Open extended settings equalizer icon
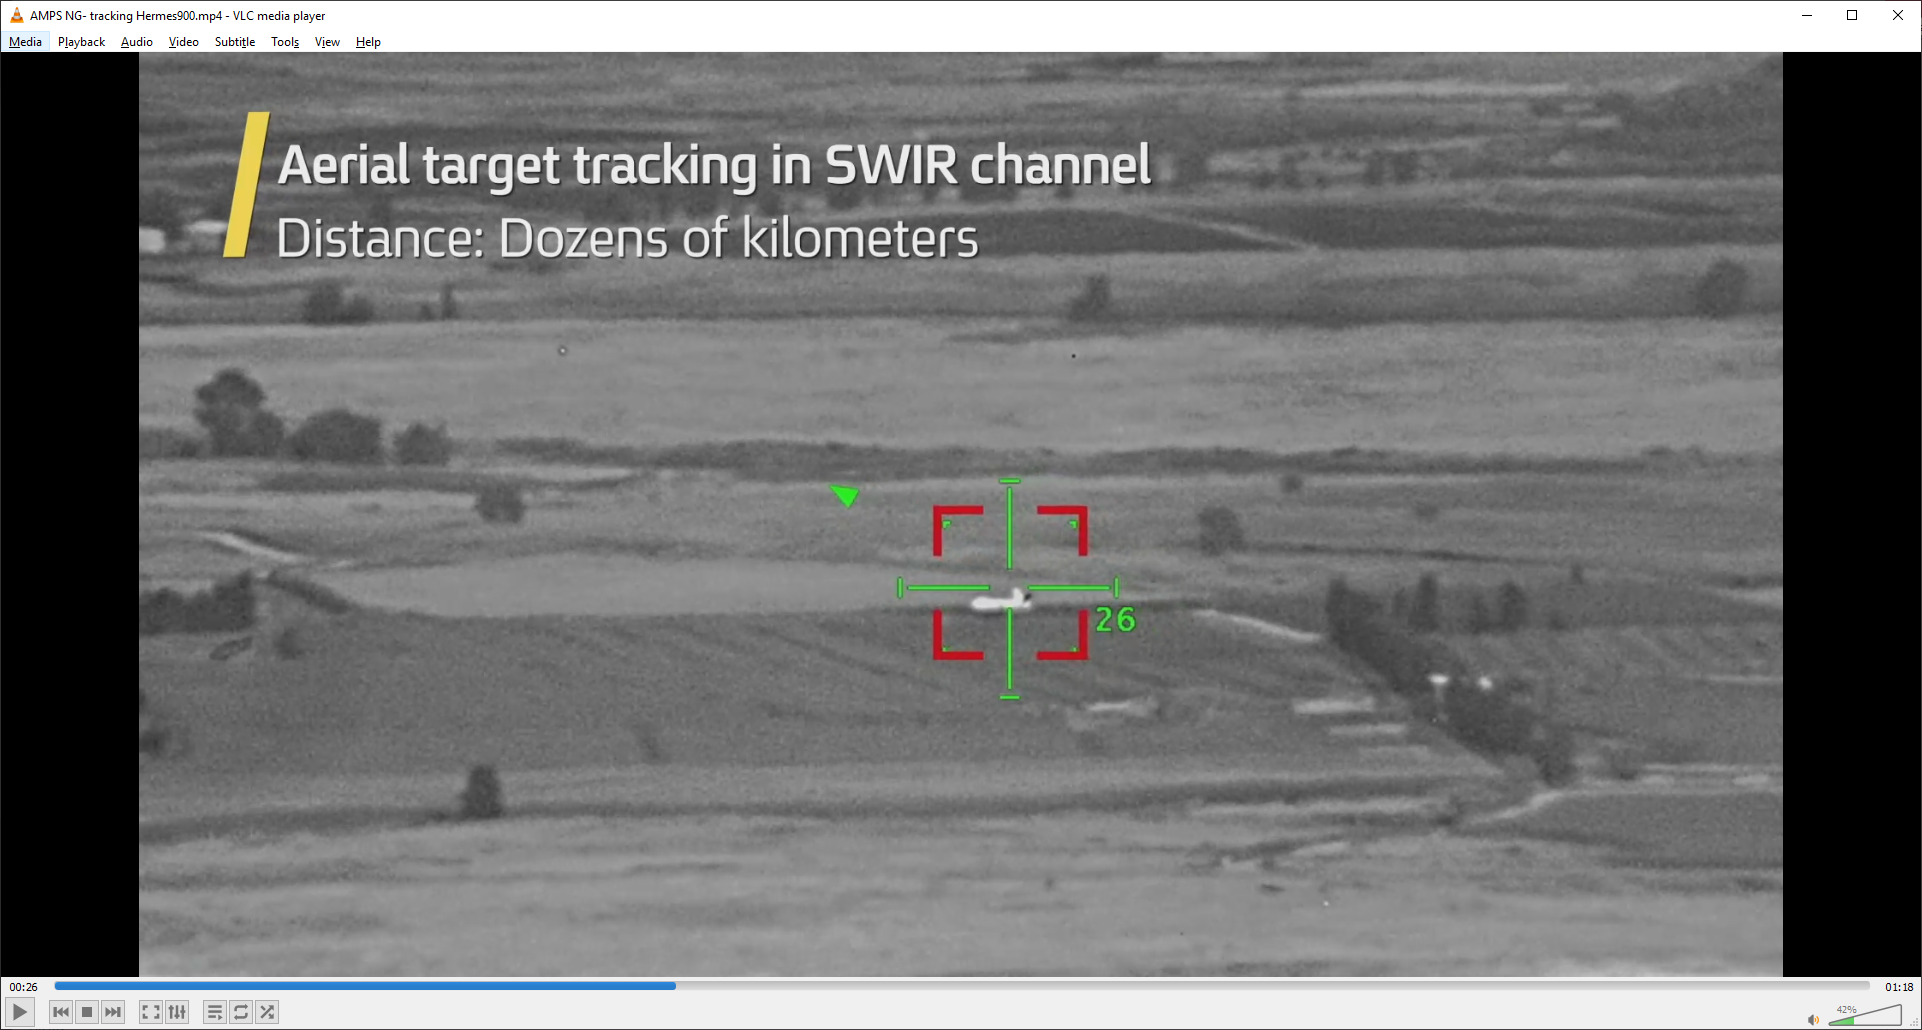1922x1030 pixels. [x=177, y=1012]
